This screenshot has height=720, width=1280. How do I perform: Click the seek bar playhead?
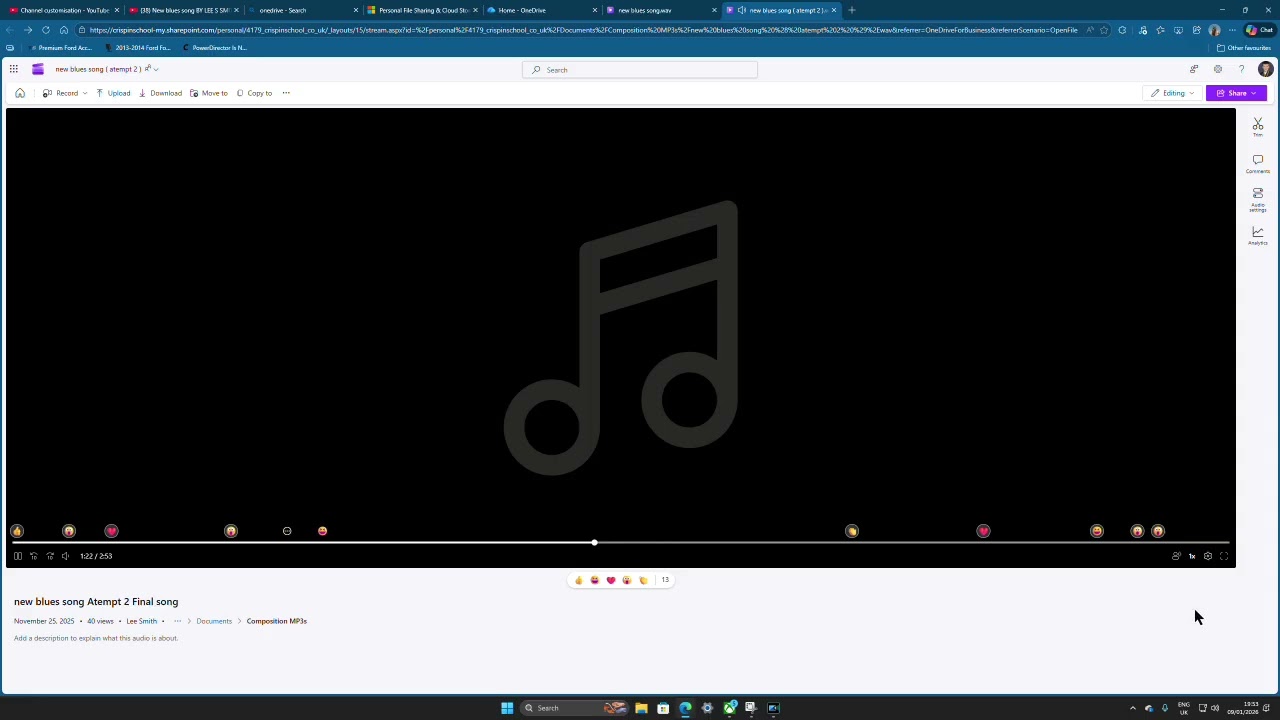[x=594, y=543]
